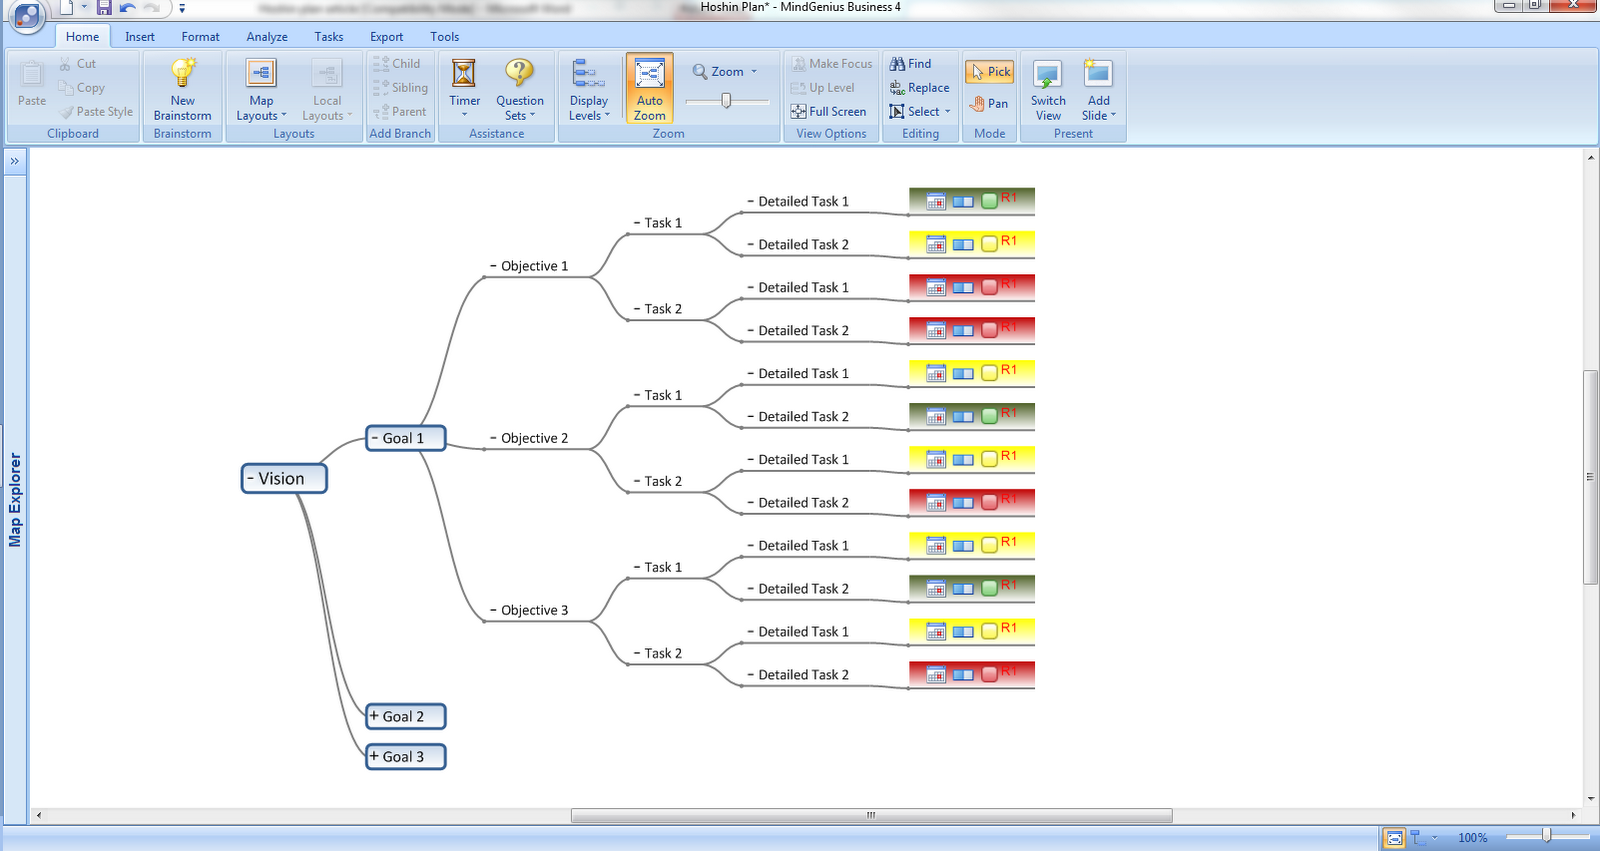Click calendar icon on first Detailed Task 1 row
The image size is (1600, 851).
[x=936, y=201]
